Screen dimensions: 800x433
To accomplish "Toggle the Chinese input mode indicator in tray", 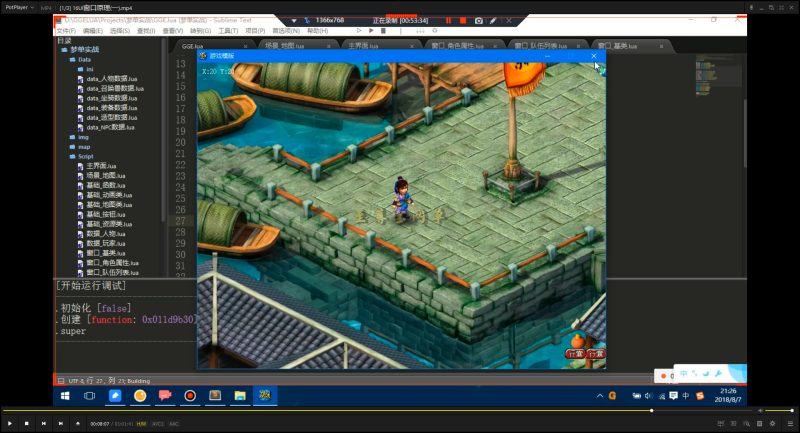I will [x=686, y=396].
